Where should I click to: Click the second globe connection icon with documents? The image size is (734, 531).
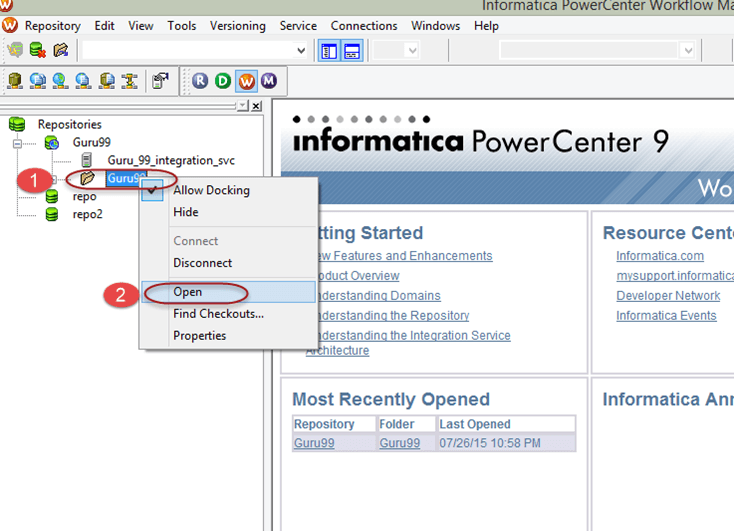click(x=37, y=81)
